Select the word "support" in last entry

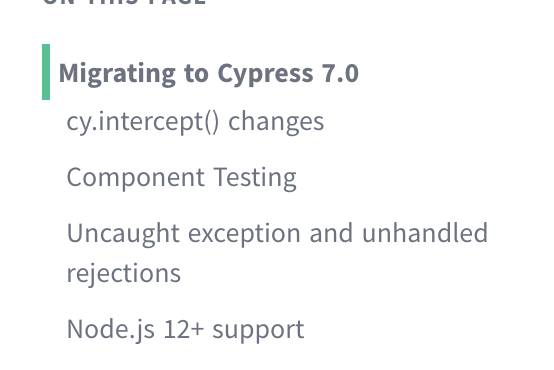[x=258, y=330]
